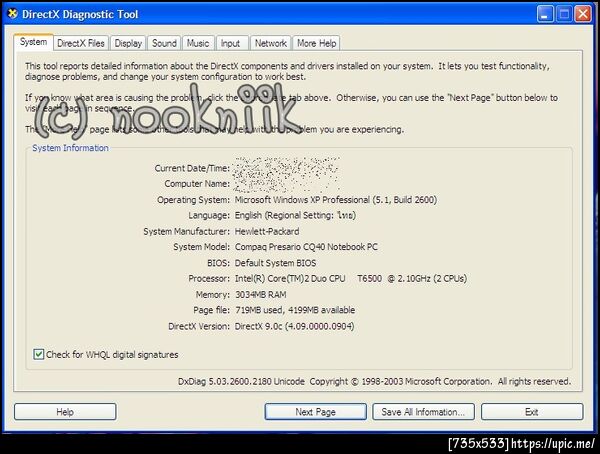Select the Language value English

pyautogui.click(x=295, y=215)
